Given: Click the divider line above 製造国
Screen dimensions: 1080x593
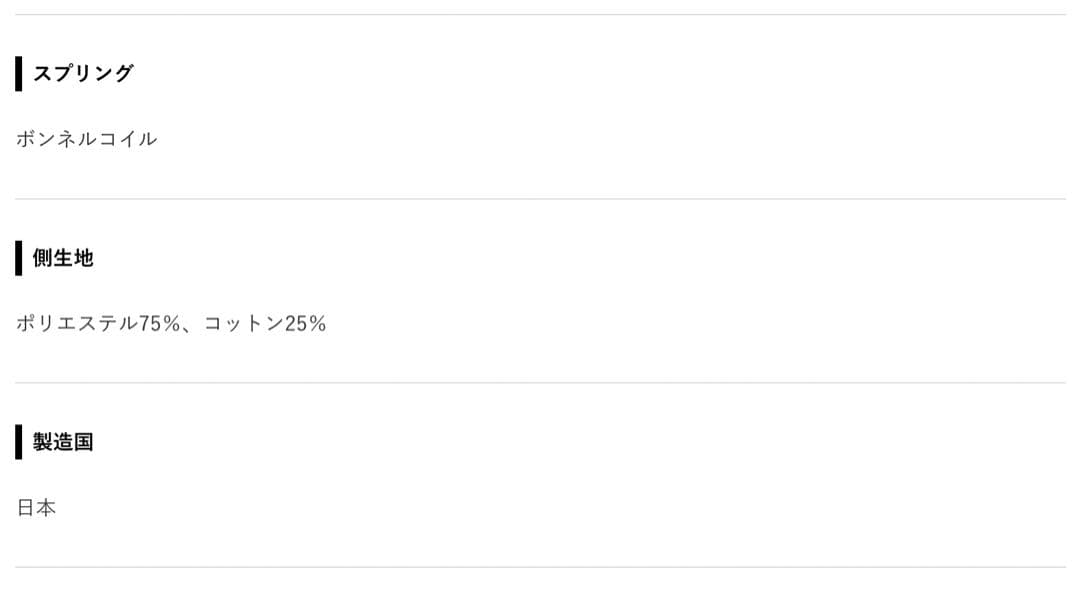Looking at the screenshot, I should point(540,383).
